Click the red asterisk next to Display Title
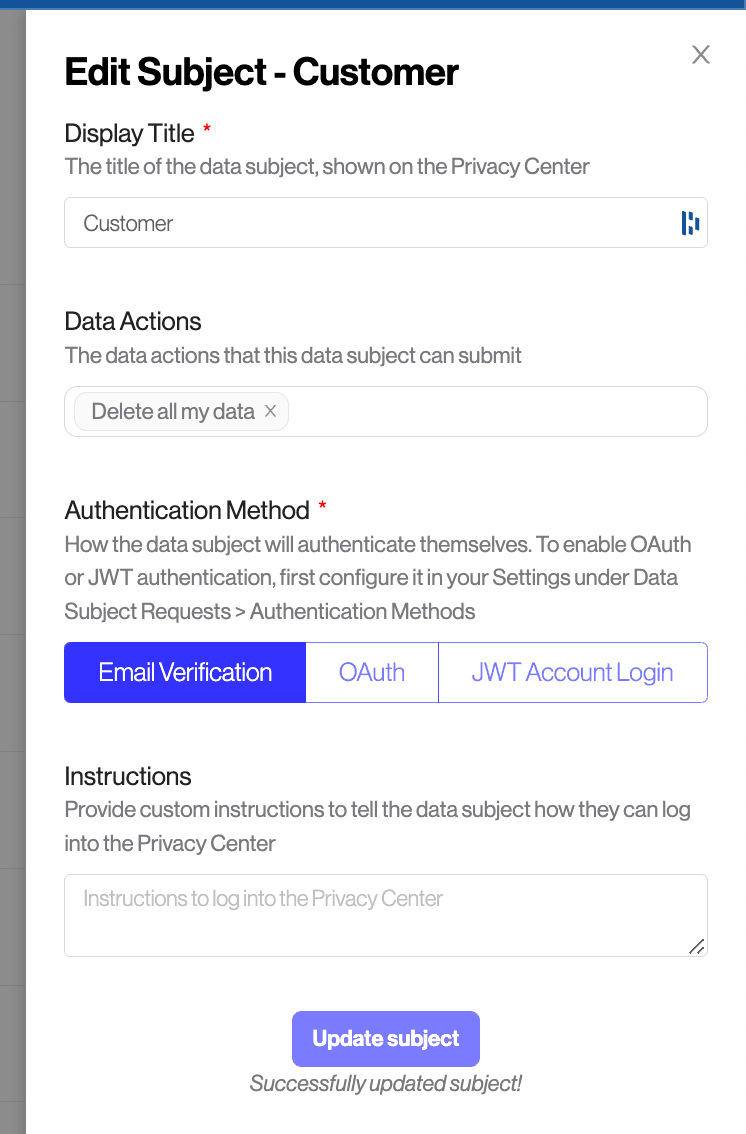 coord(206,128)
